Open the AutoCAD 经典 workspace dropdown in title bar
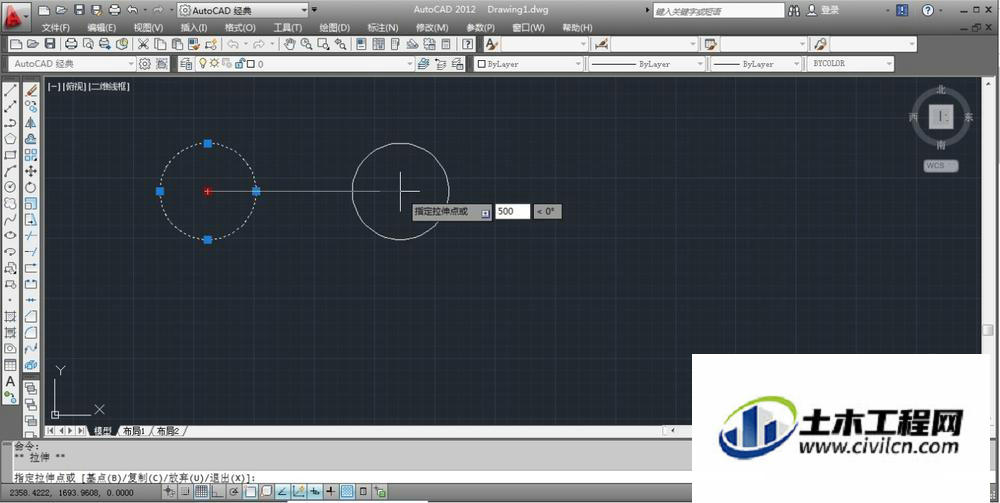1000x503 pixels. click(242, 10)
